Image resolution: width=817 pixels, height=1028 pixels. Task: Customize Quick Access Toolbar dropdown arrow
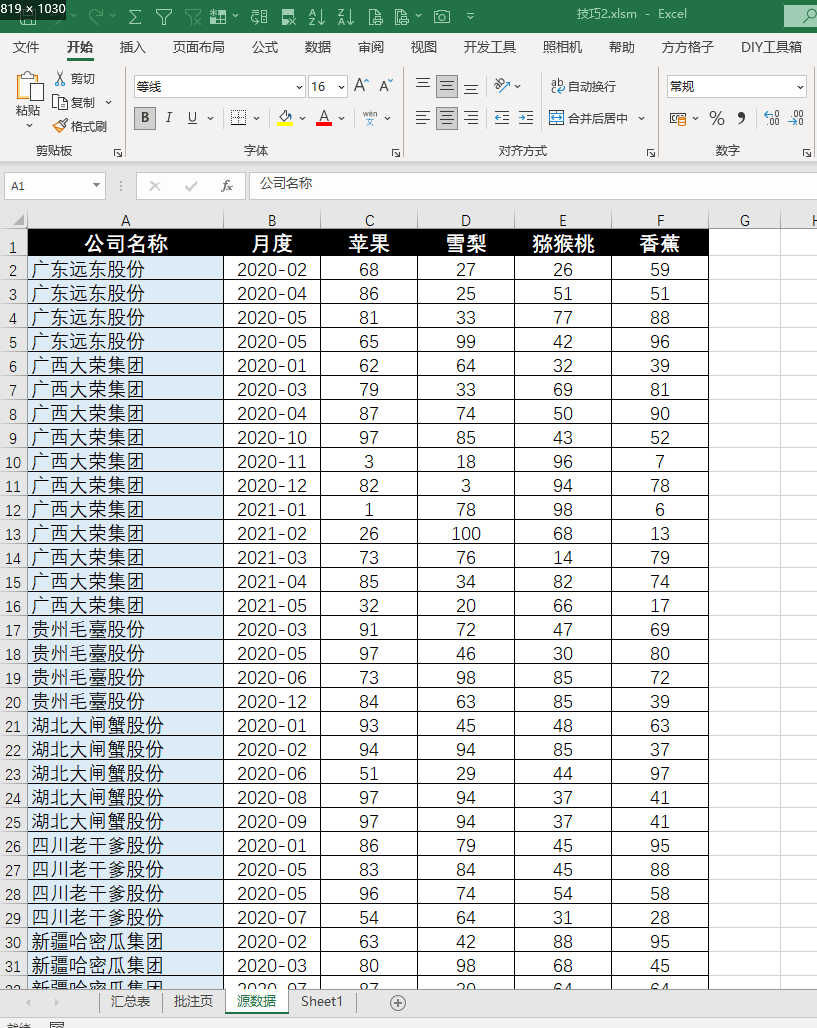coord(470,16)
